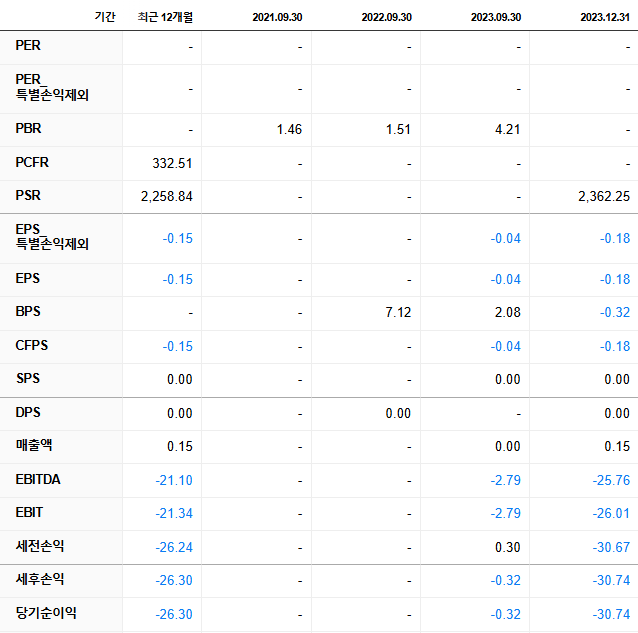Image resolution: width=638 pixels, height=633 pixels.
Task: Select EBITDA value -21.10
Action: pyautogui.click(x=174, y=480)
